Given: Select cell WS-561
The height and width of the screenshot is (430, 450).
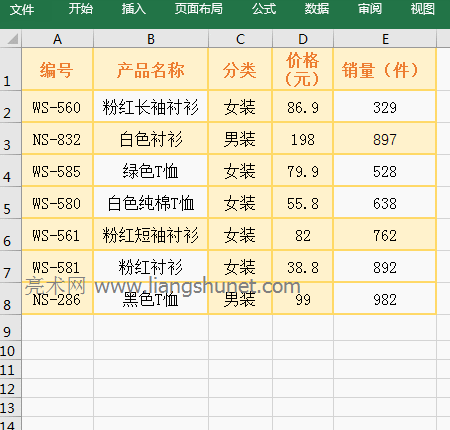Looking at the screenshot, I should pos(57,235).
